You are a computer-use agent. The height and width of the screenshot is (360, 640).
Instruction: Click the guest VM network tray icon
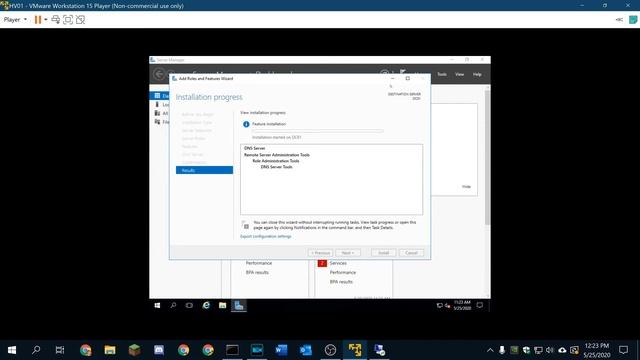[x=440, y=305]
